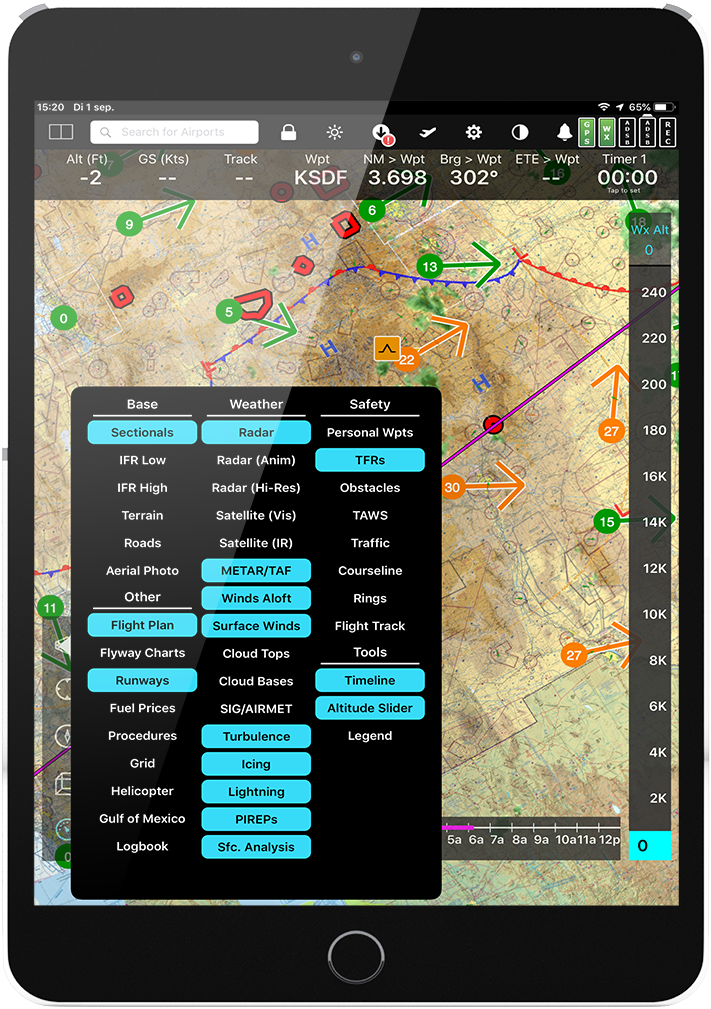This screenshot has height=1009, width=711.
Task: Open settings via the gear icon
Action: click(474, 132)
